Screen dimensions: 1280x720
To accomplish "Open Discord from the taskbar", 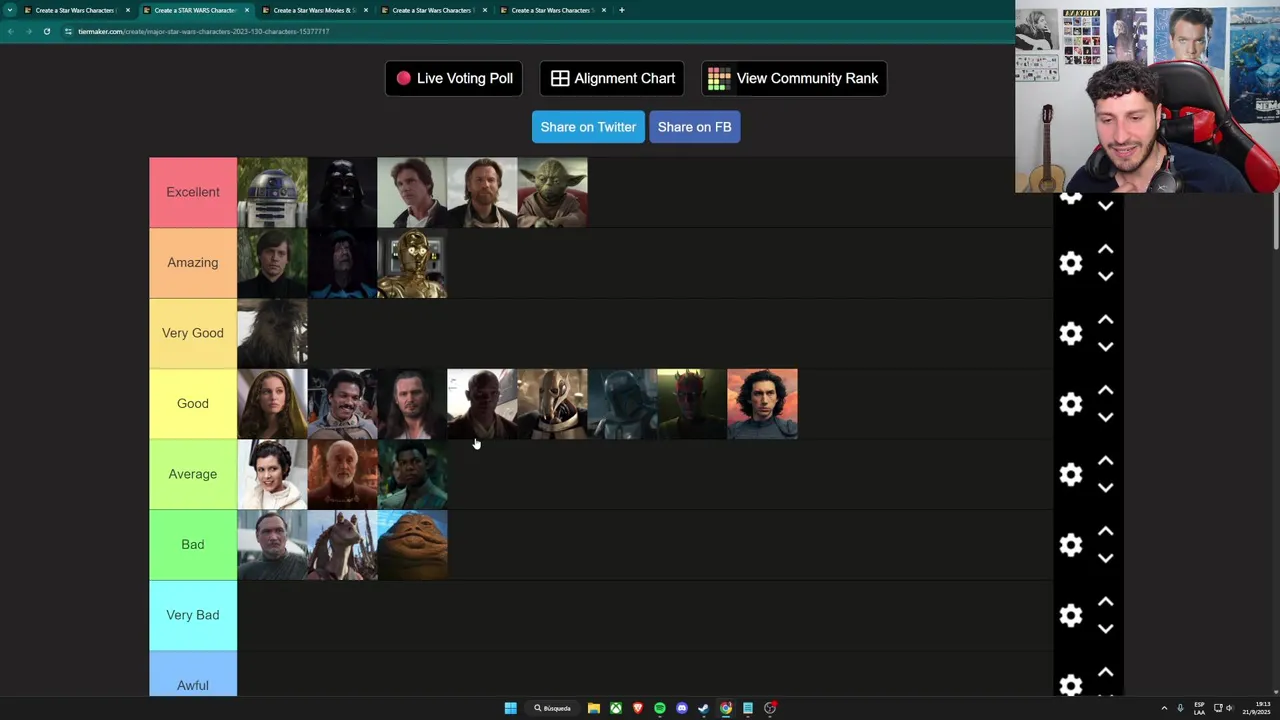I will point(682,708).
